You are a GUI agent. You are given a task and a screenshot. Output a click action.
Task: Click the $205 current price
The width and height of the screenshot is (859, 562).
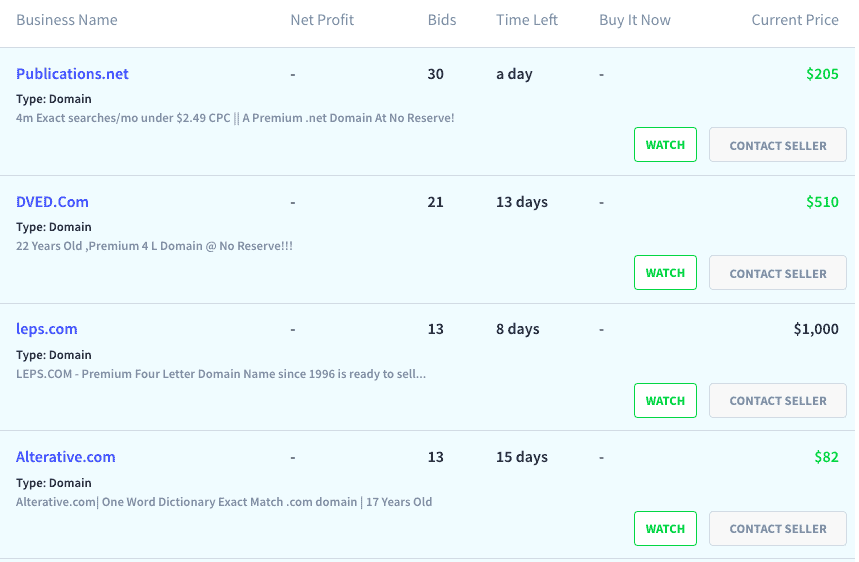822,74
